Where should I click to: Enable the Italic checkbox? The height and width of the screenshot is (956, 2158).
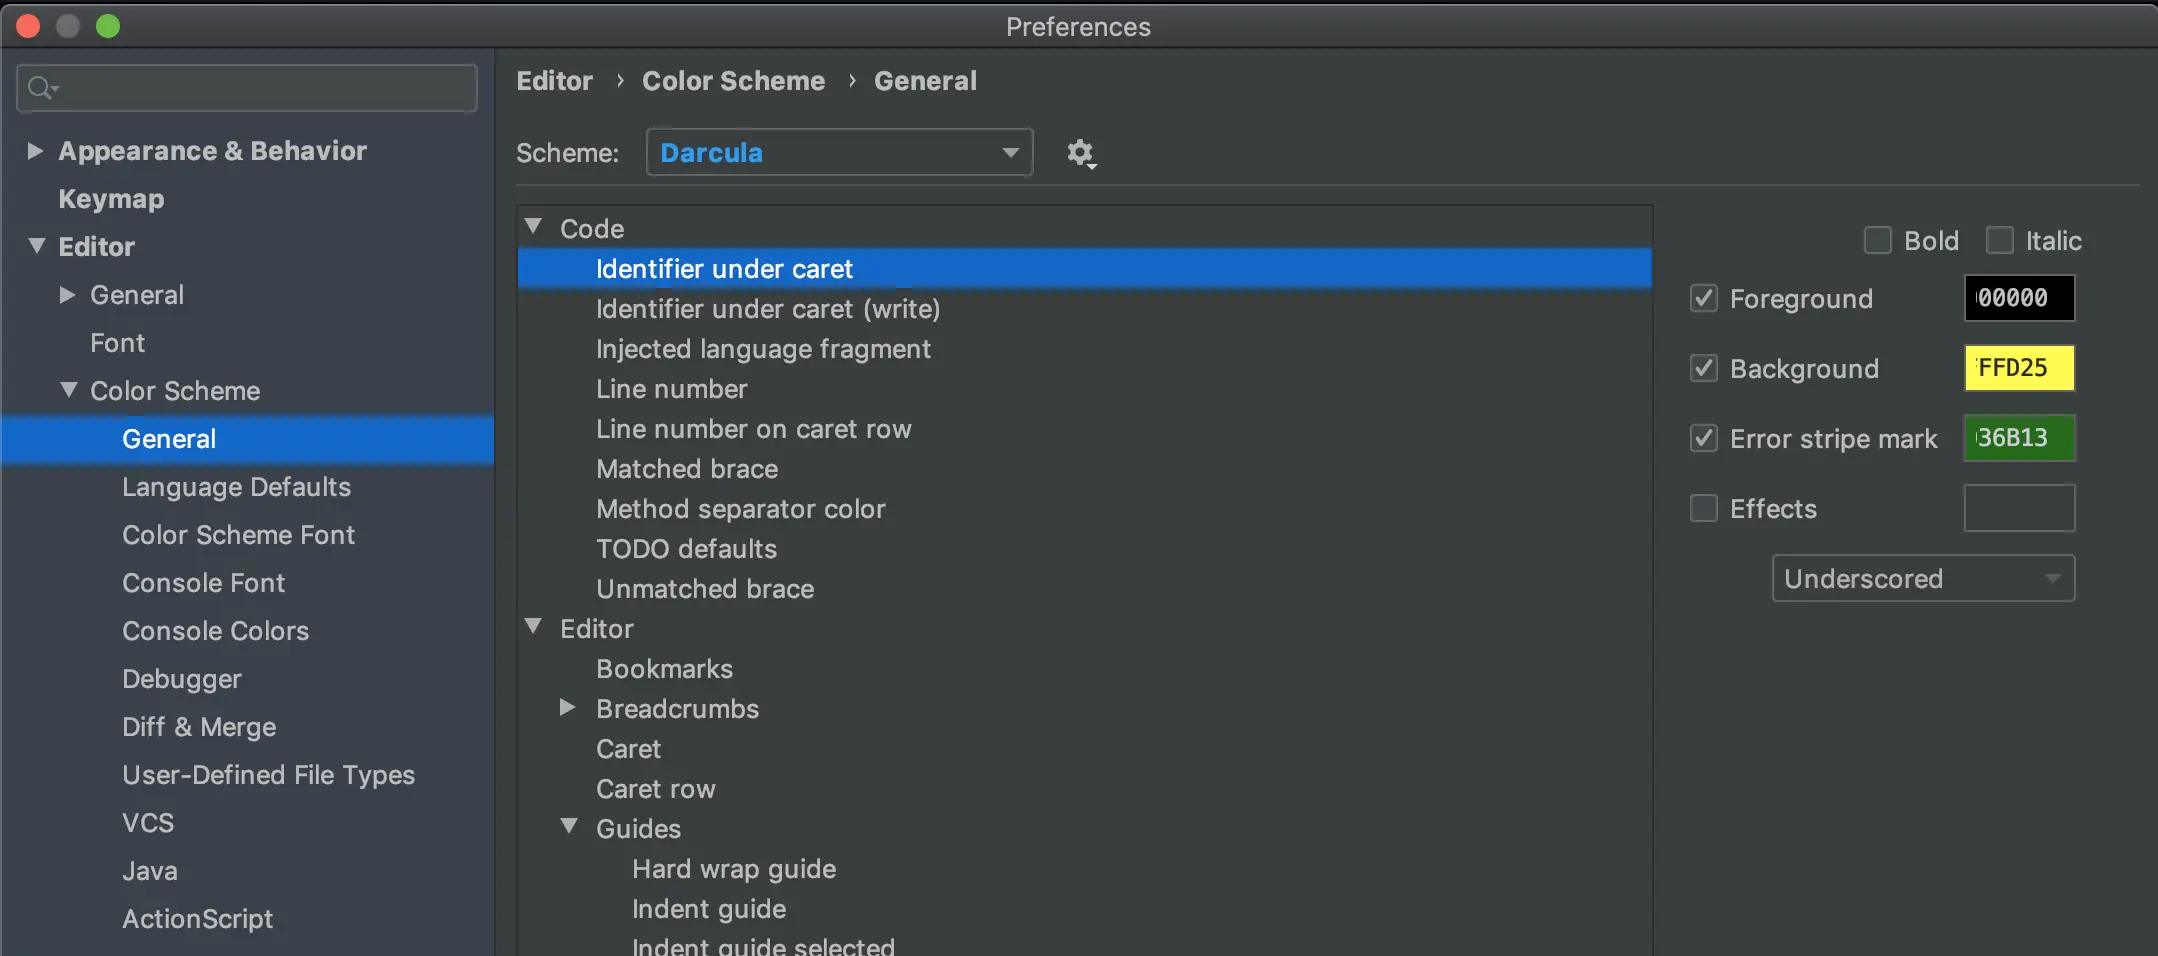(x=1999, y=241)
